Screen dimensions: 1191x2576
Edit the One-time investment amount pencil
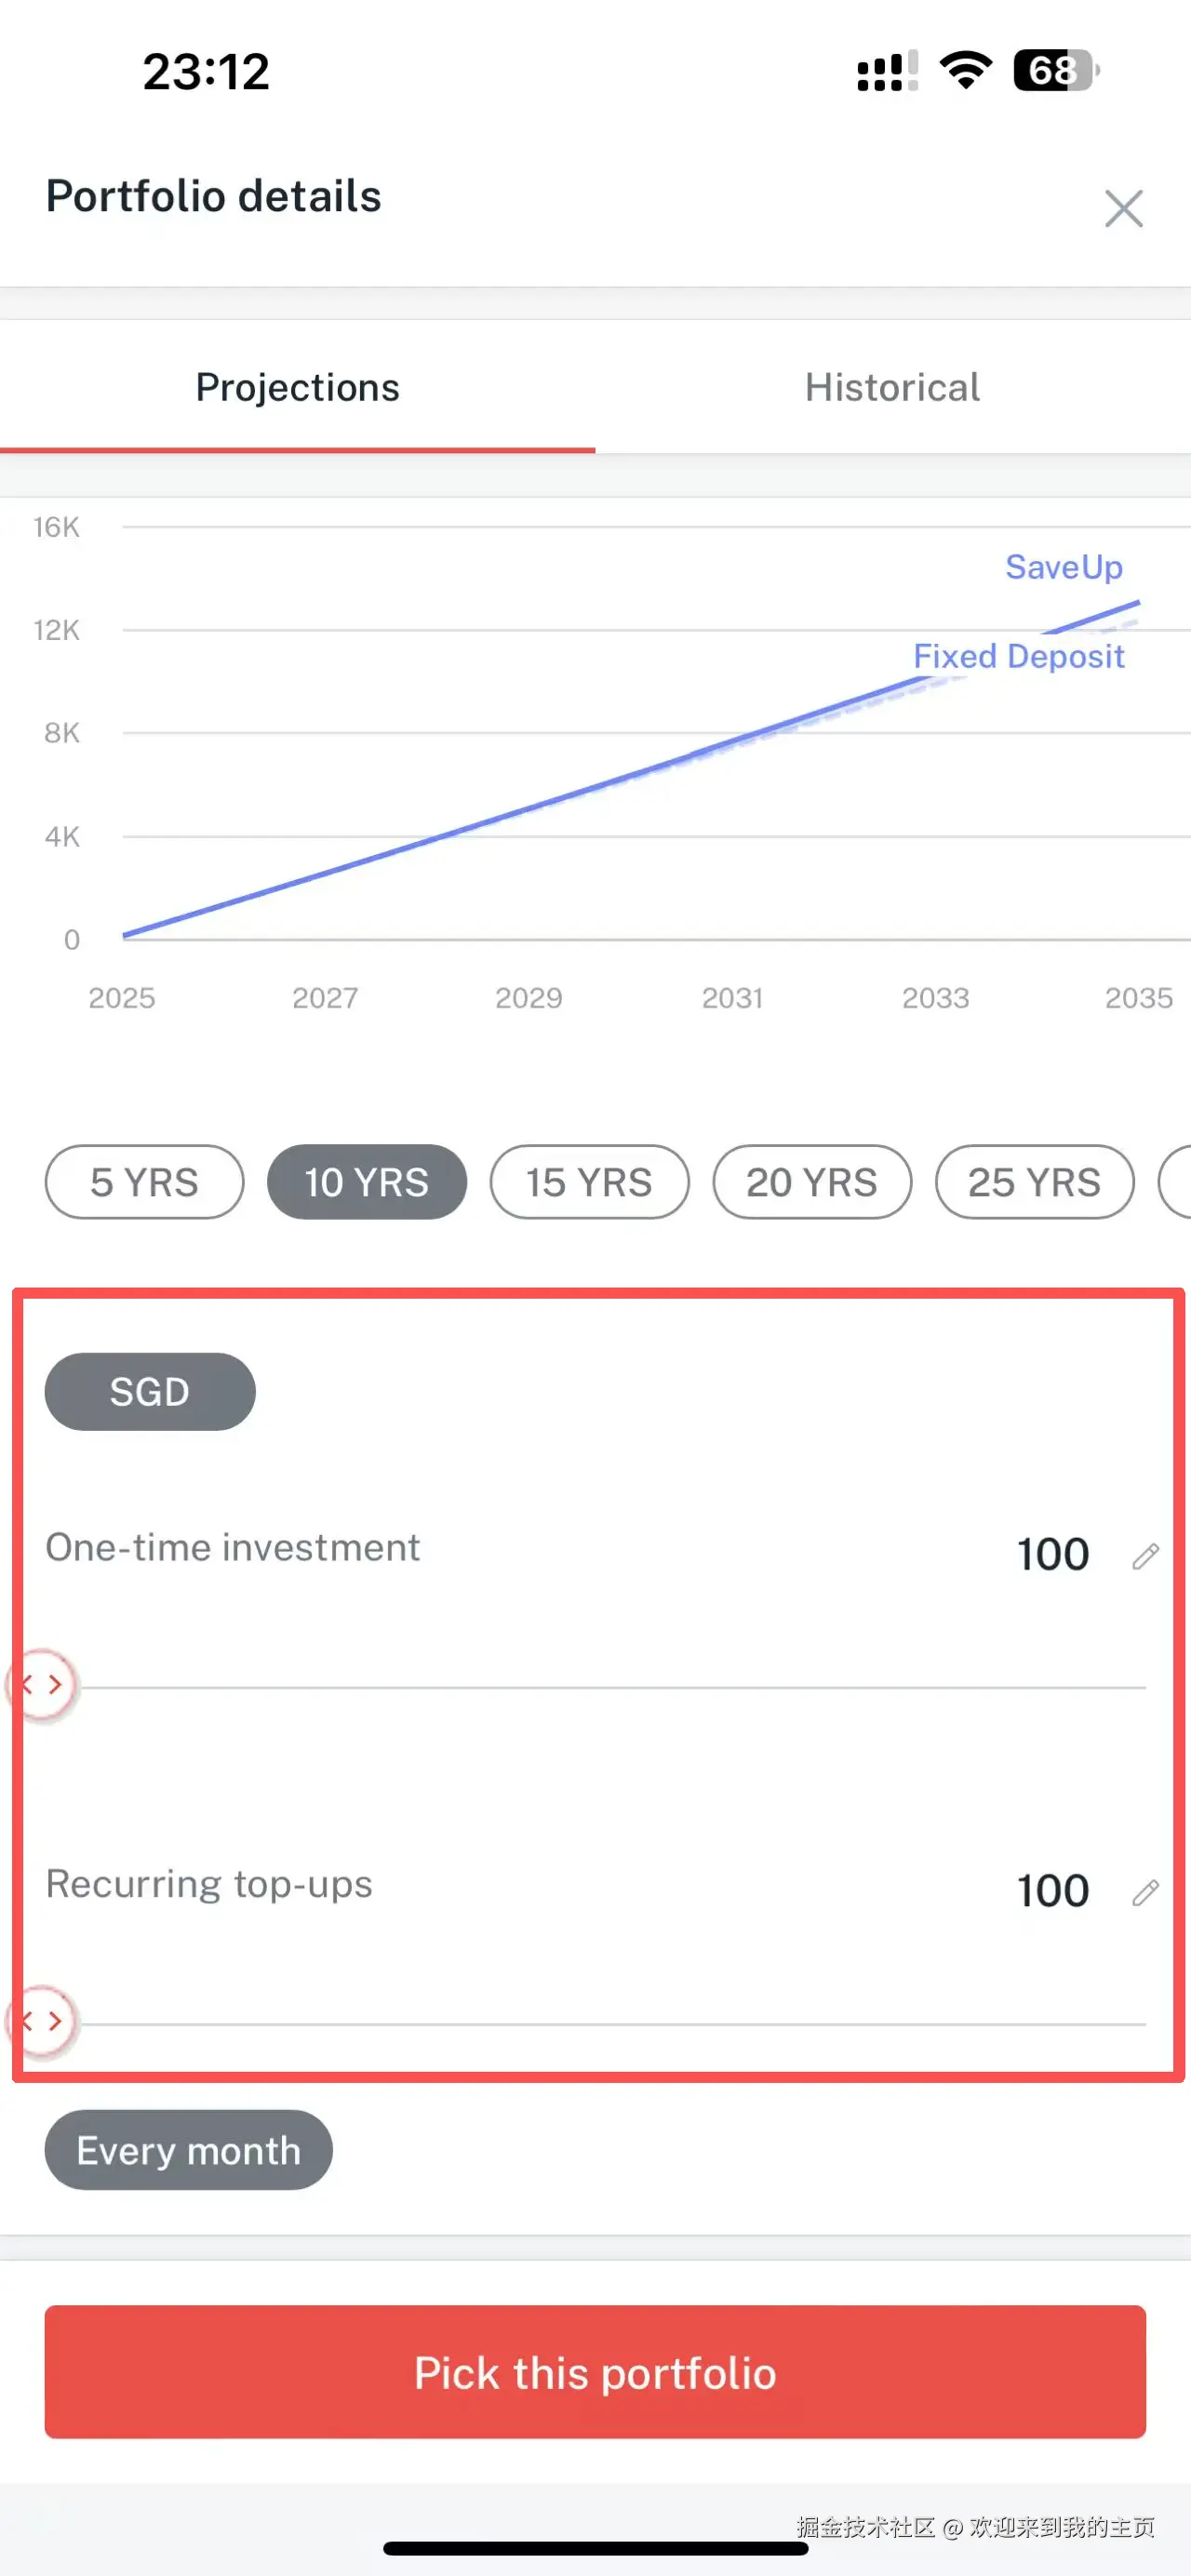point(1145,1556)
